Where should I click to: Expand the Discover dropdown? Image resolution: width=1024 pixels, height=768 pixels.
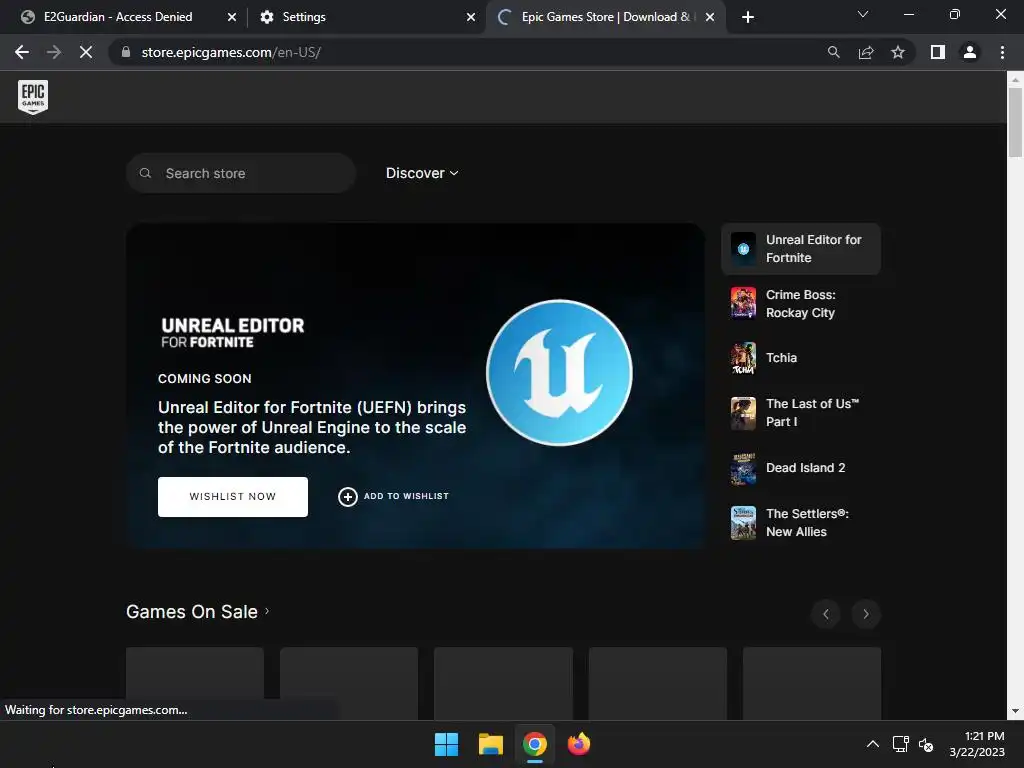pyautogui.click(x=422, y=173)
